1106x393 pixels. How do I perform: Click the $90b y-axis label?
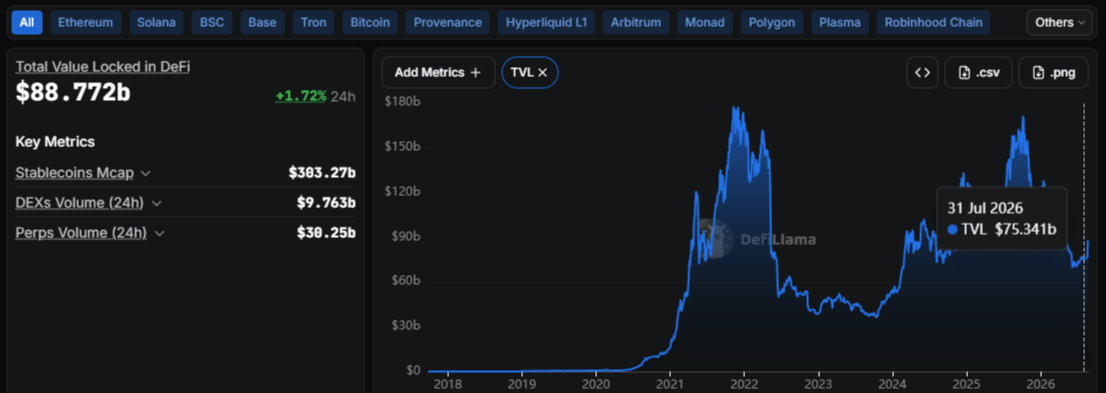[406, 236]
